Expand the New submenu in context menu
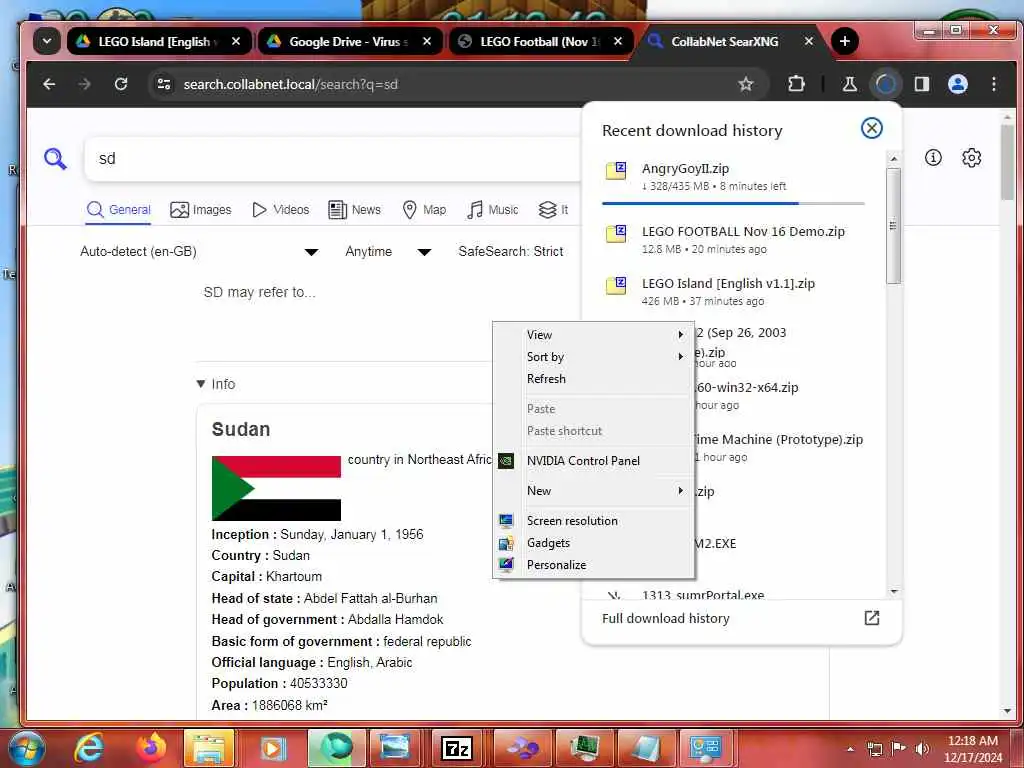The width and height of the screenshot is (1024, 768). 594,490
